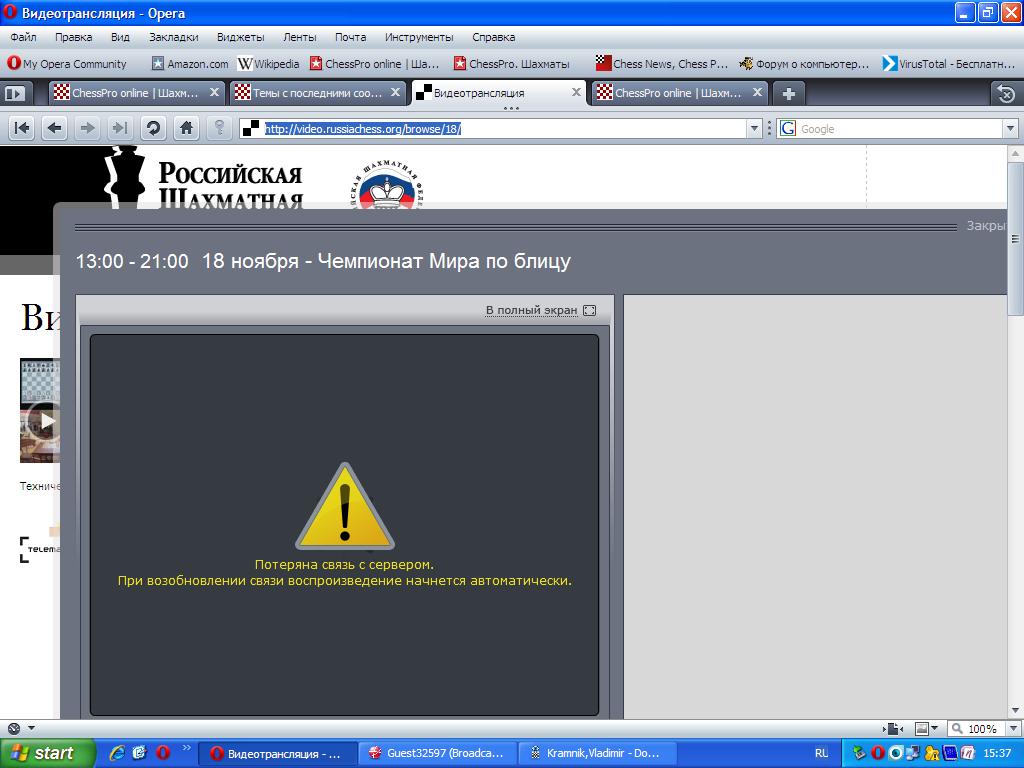Viewport: 1024px width, 768px height.
Task: Close the Видеотрансляция tab
Action: (x=576, y=93)
